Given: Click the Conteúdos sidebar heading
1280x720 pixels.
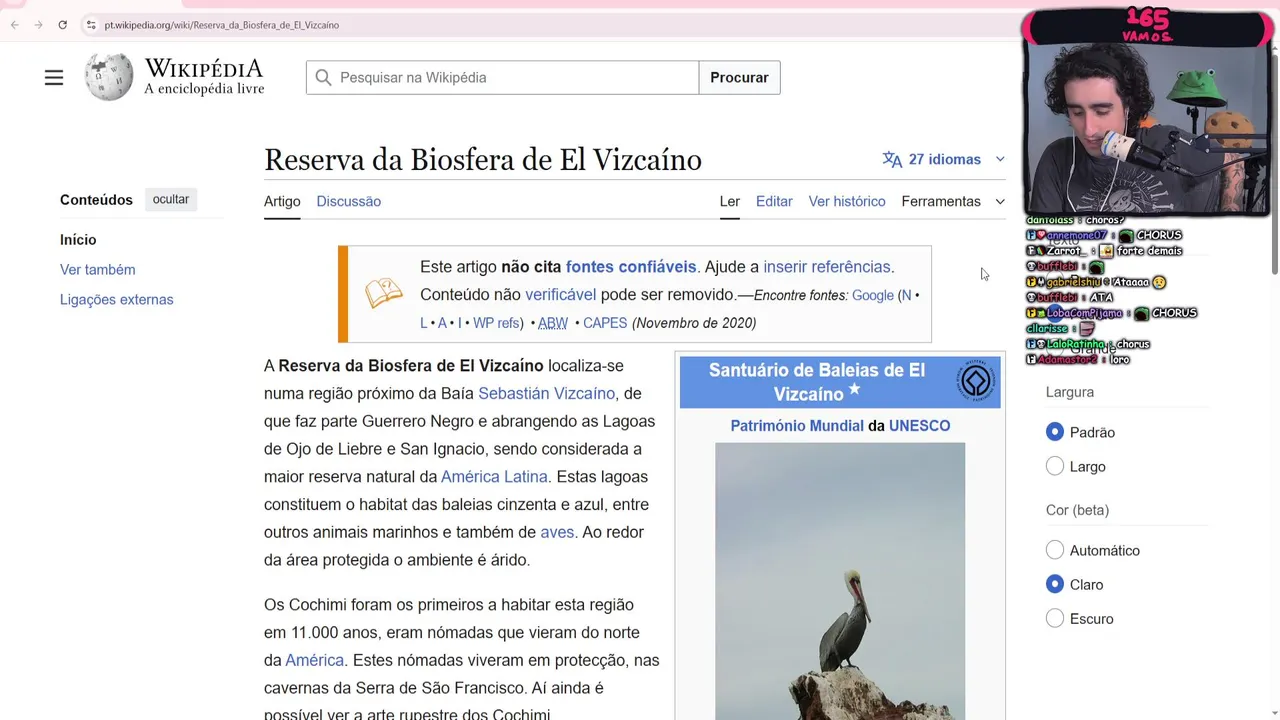Looking at the screenshot, I should pyautogui.click(x=96, y=200).
